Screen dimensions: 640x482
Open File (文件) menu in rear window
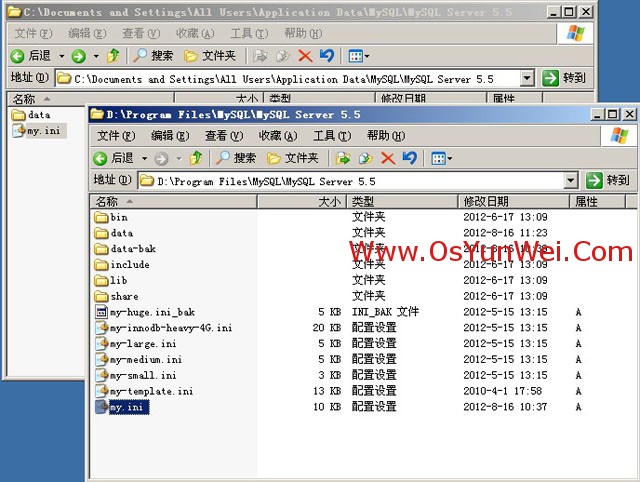[x=33, y=33]
